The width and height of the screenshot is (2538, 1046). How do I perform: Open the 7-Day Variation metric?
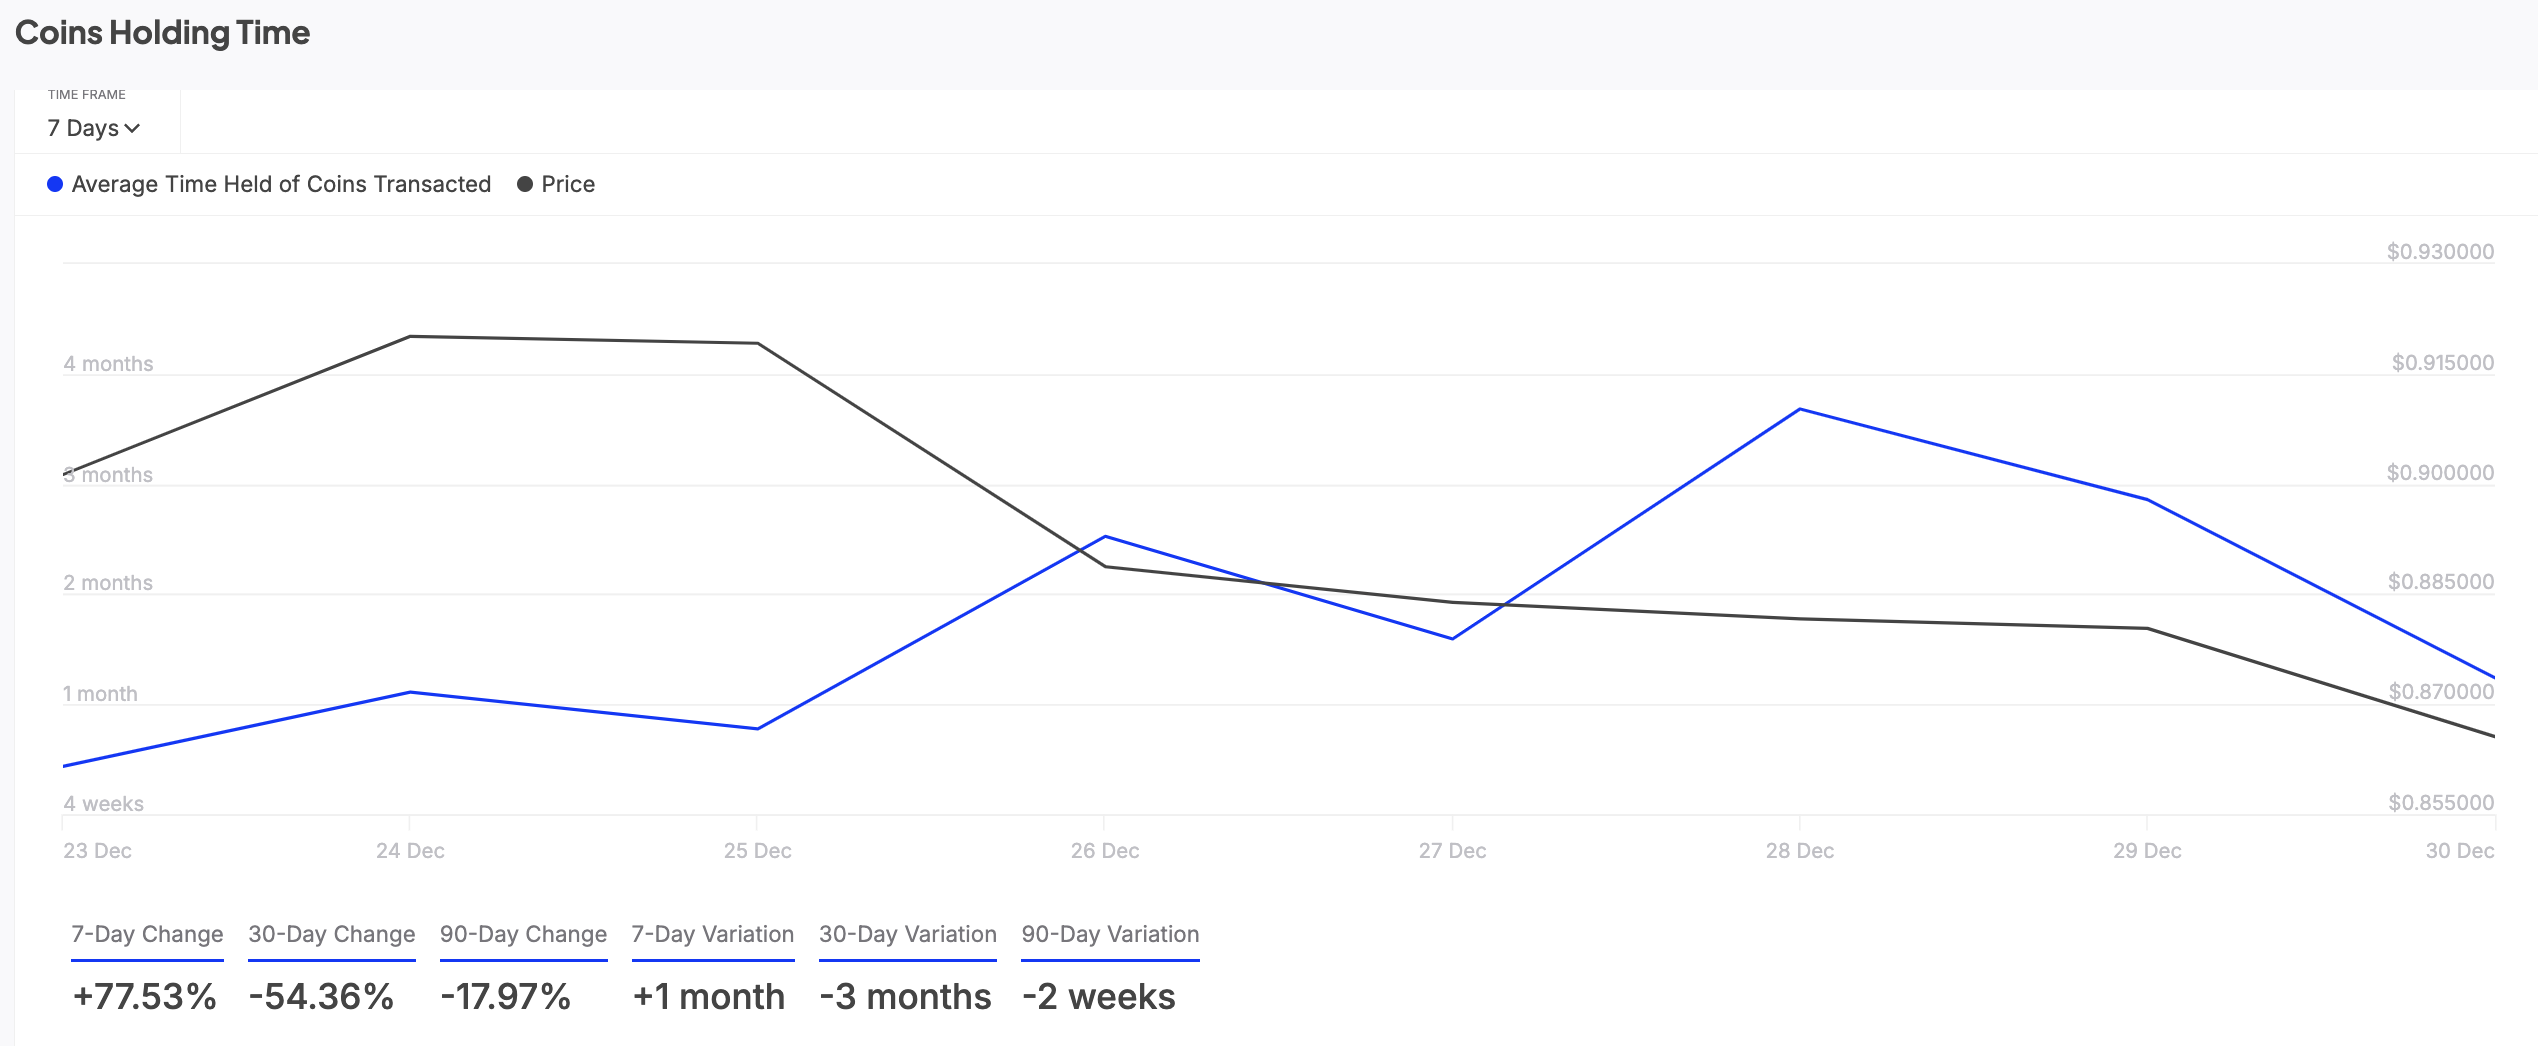(x=712, y=934)
